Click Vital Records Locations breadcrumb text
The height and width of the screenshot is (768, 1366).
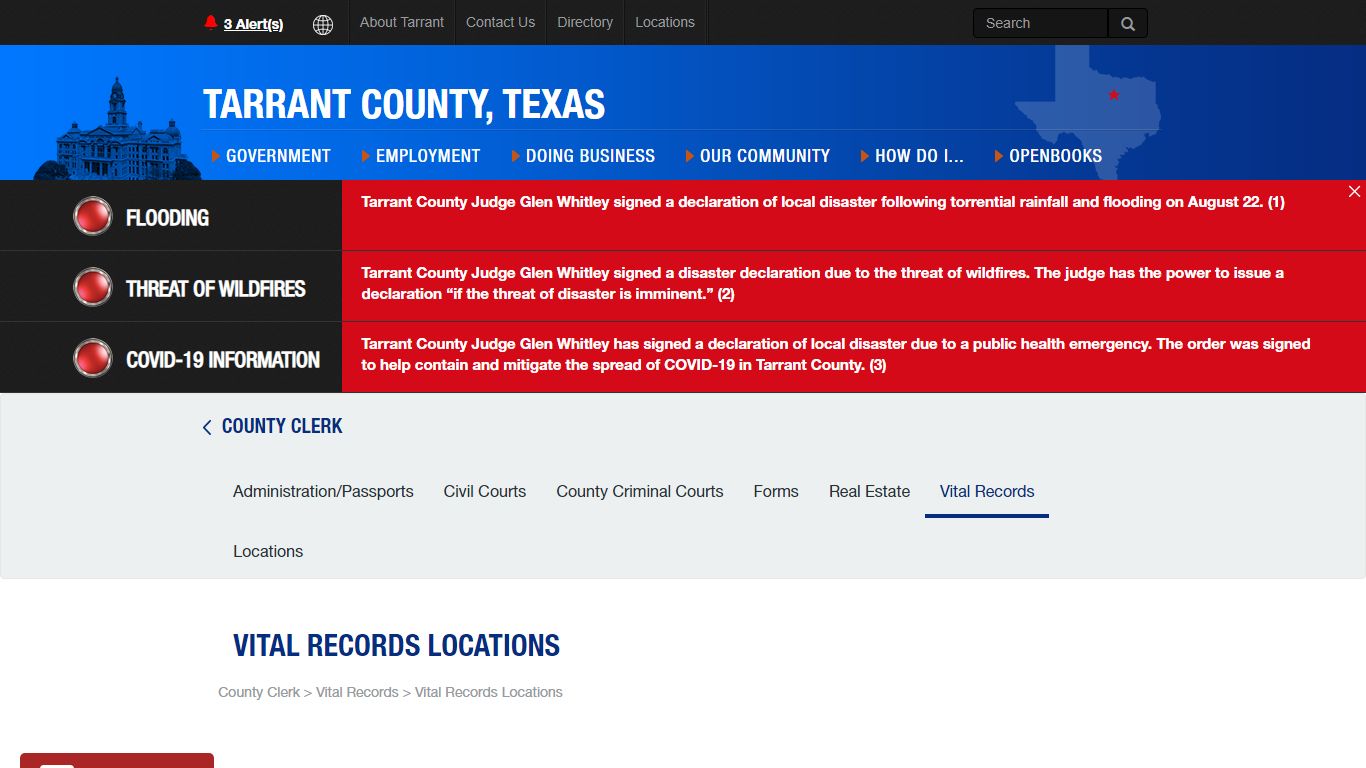[489, 692]
